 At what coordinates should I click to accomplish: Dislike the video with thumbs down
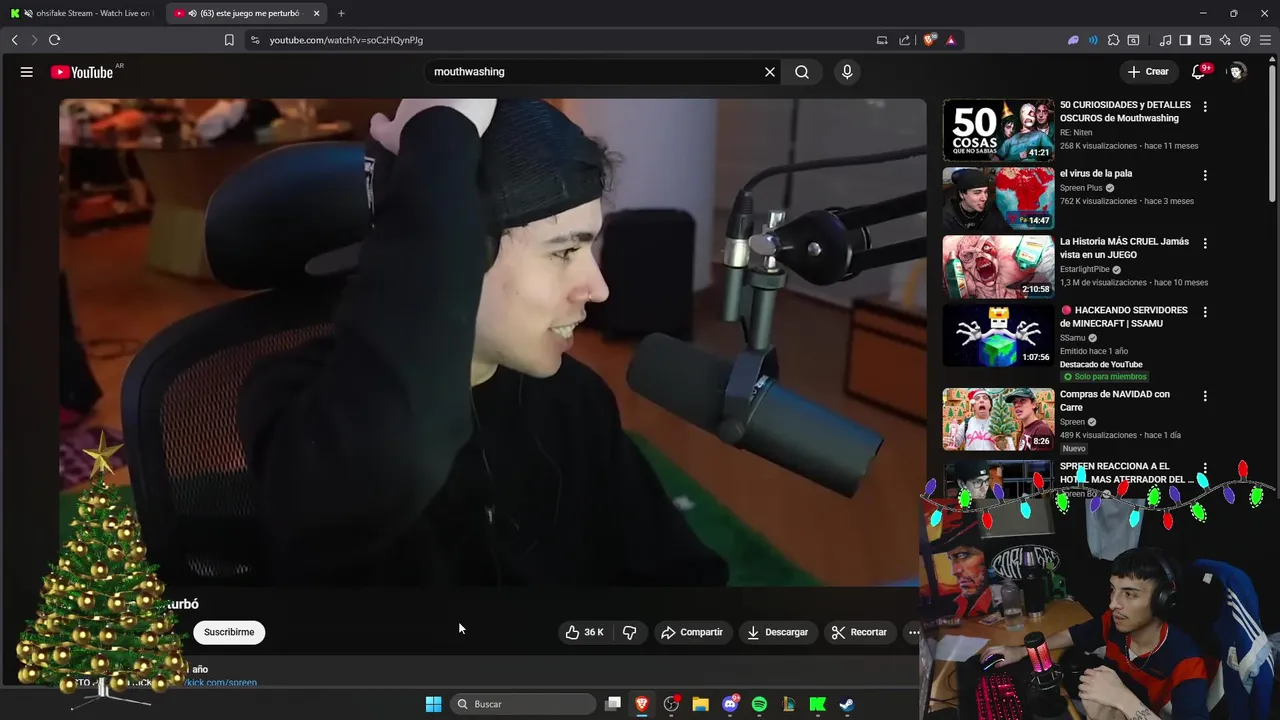[629, 632]
